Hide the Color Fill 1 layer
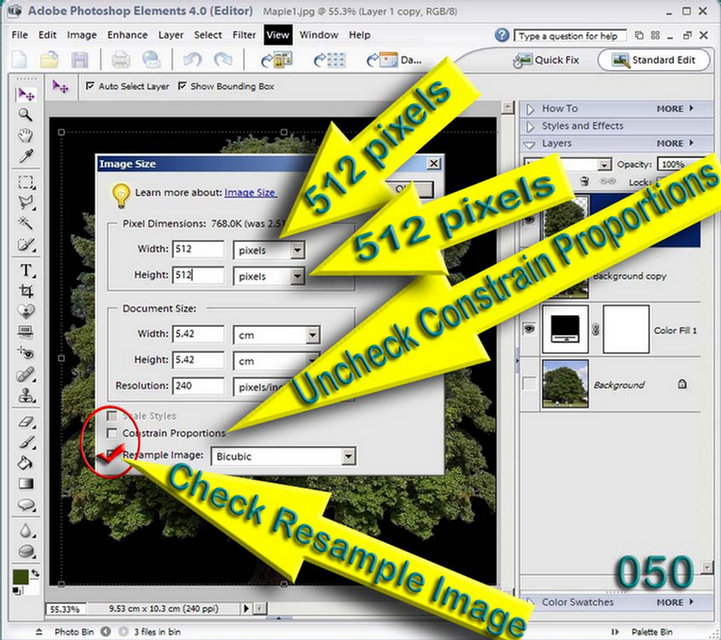This screenshot has width=721, height=640. coord(529,329)
